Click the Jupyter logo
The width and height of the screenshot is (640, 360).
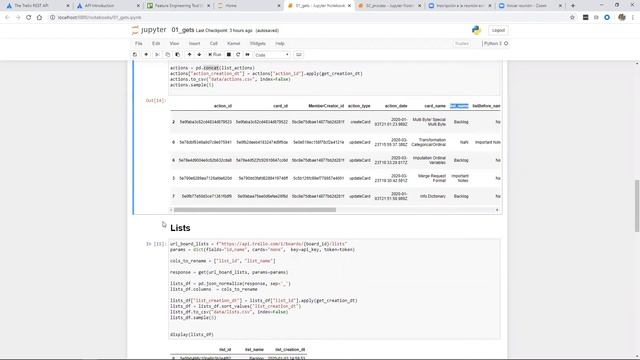(x=149, y=30)
